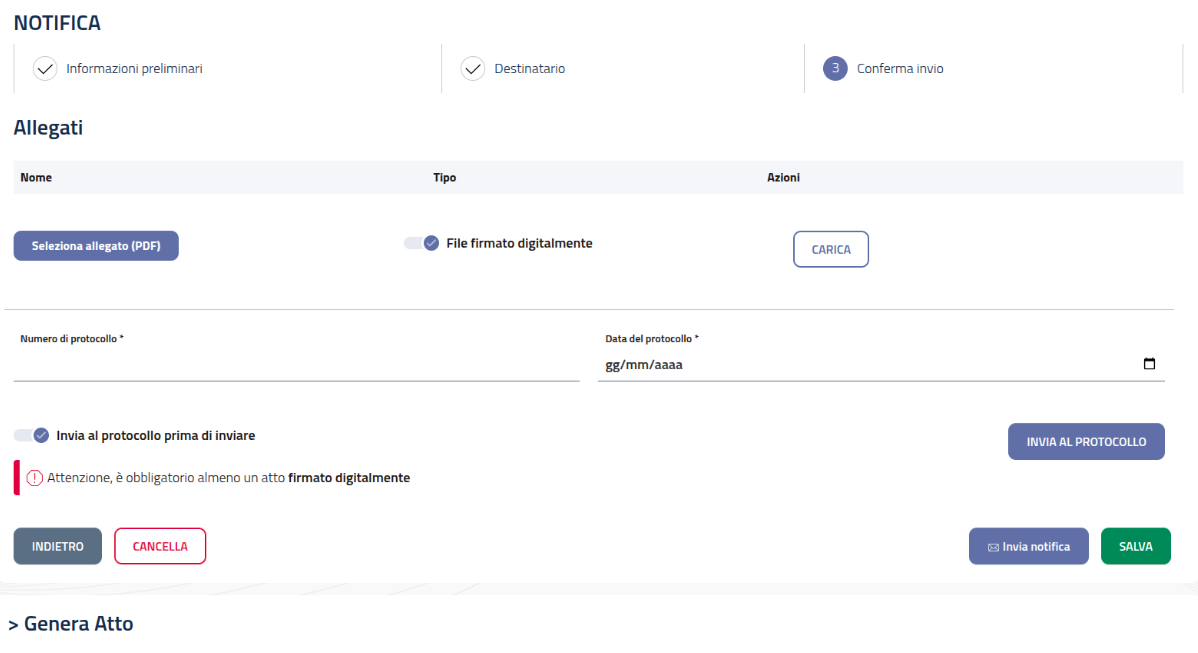Click the firmato digitalmente warning text
Viewport: 1198px width, 653px height.
point(349,478)
